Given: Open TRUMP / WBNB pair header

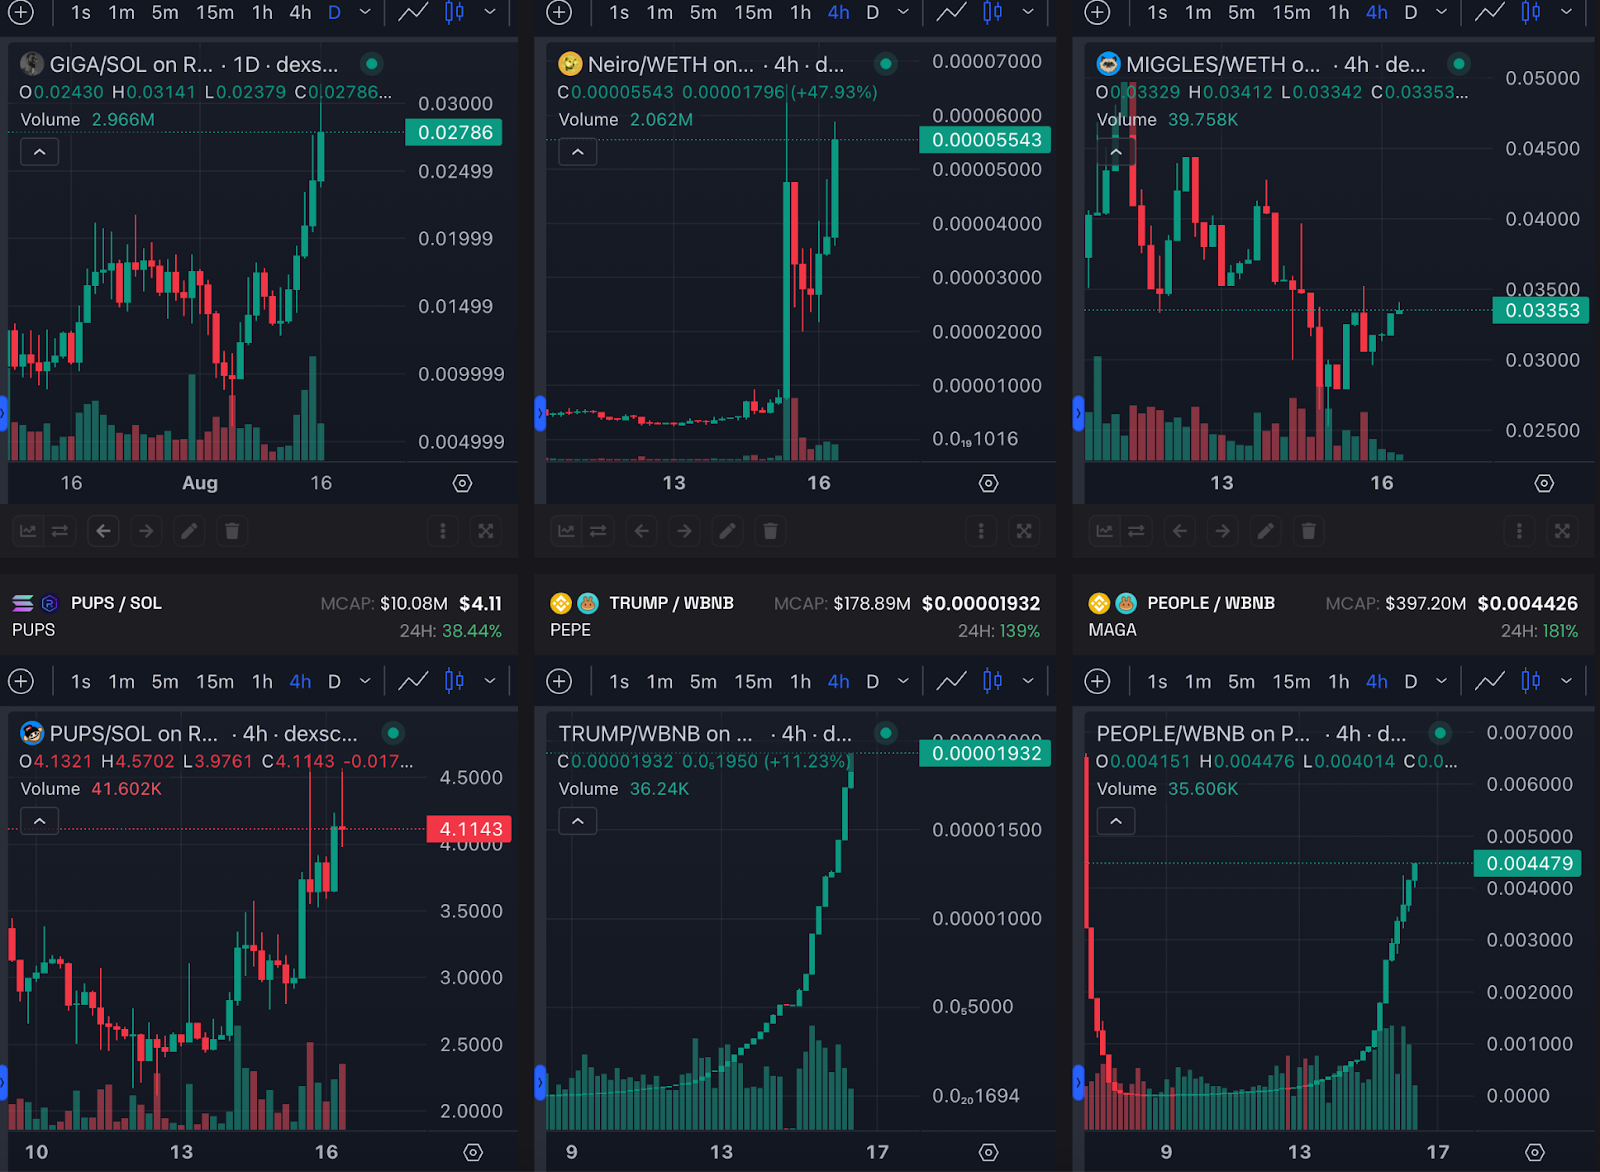Looking at the screenshot, I should pyautogui.click(x=671, y=603).
